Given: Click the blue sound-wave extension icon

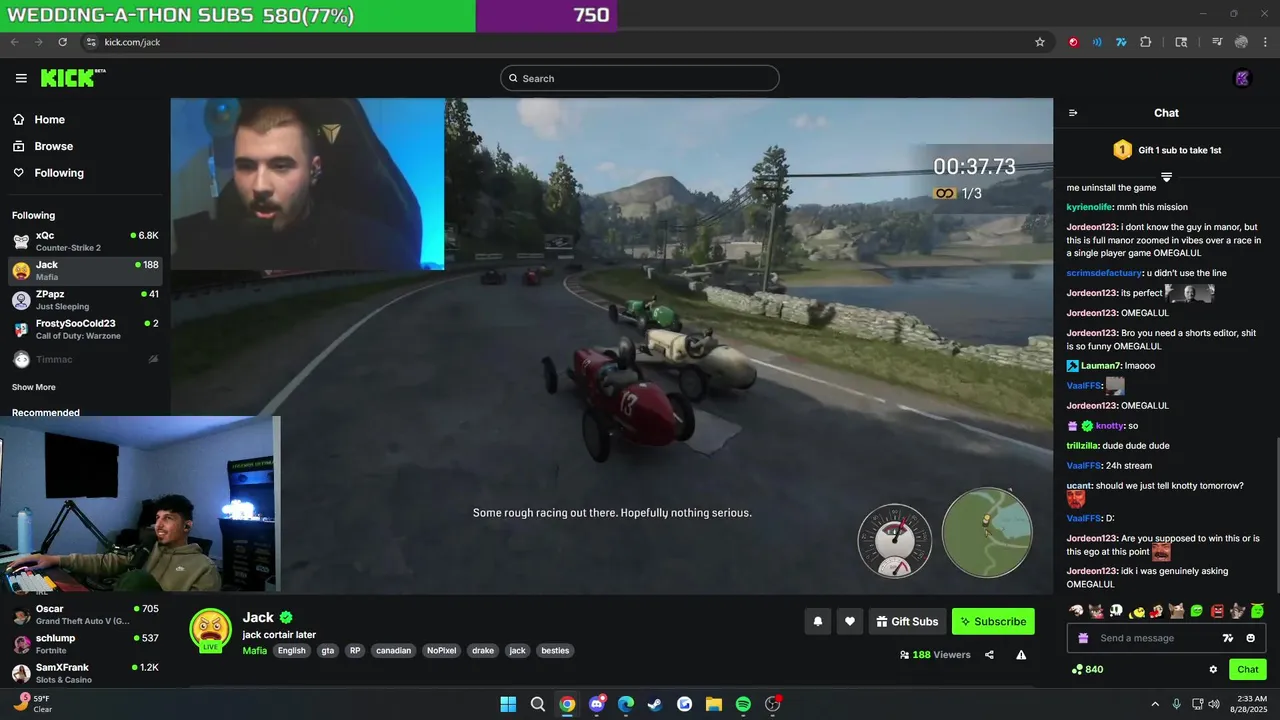Looking at the screenshot, I should [x=1097, y=42].
